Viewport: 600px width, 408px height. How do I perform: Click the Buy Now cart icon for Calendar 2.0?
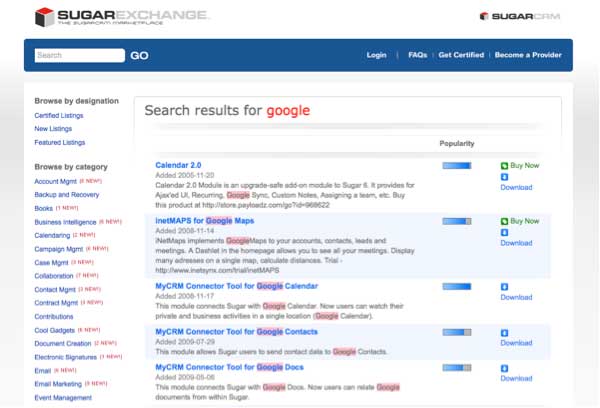tap(504, 166)
